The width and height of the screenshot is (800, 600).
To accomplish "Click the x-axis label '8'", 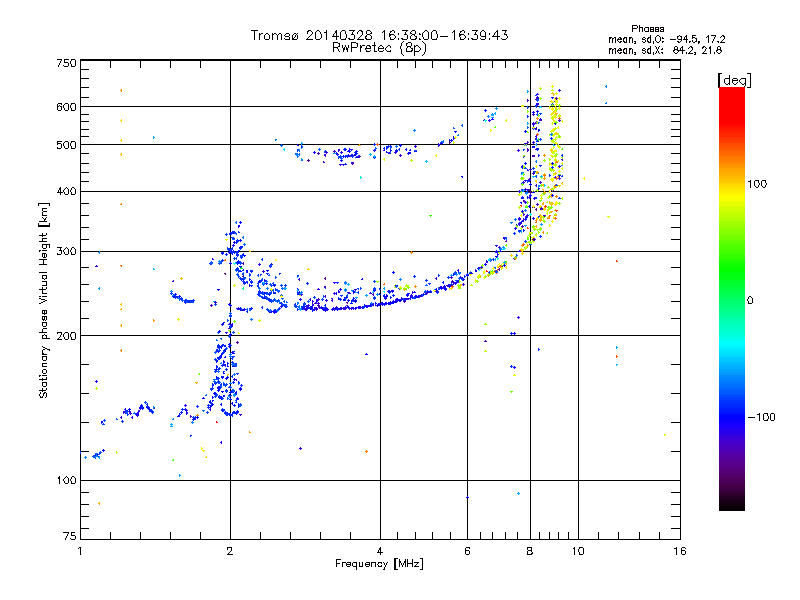I will [x=530, y=551].
